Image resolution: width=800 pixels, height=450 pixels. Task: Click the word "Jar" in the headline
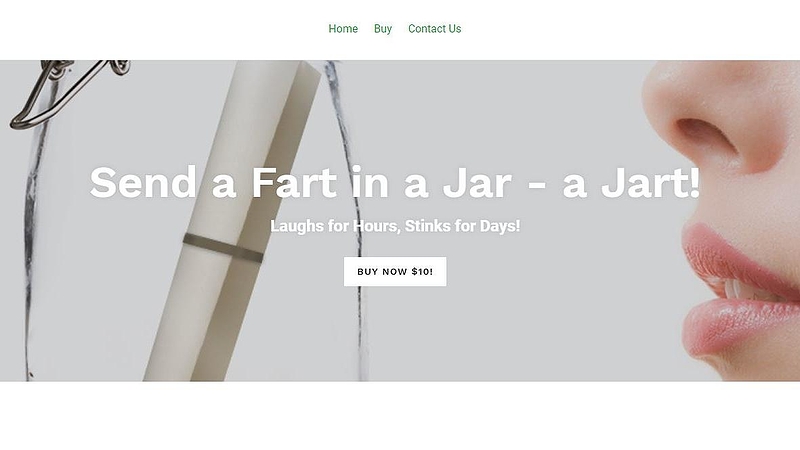(477, 182)
